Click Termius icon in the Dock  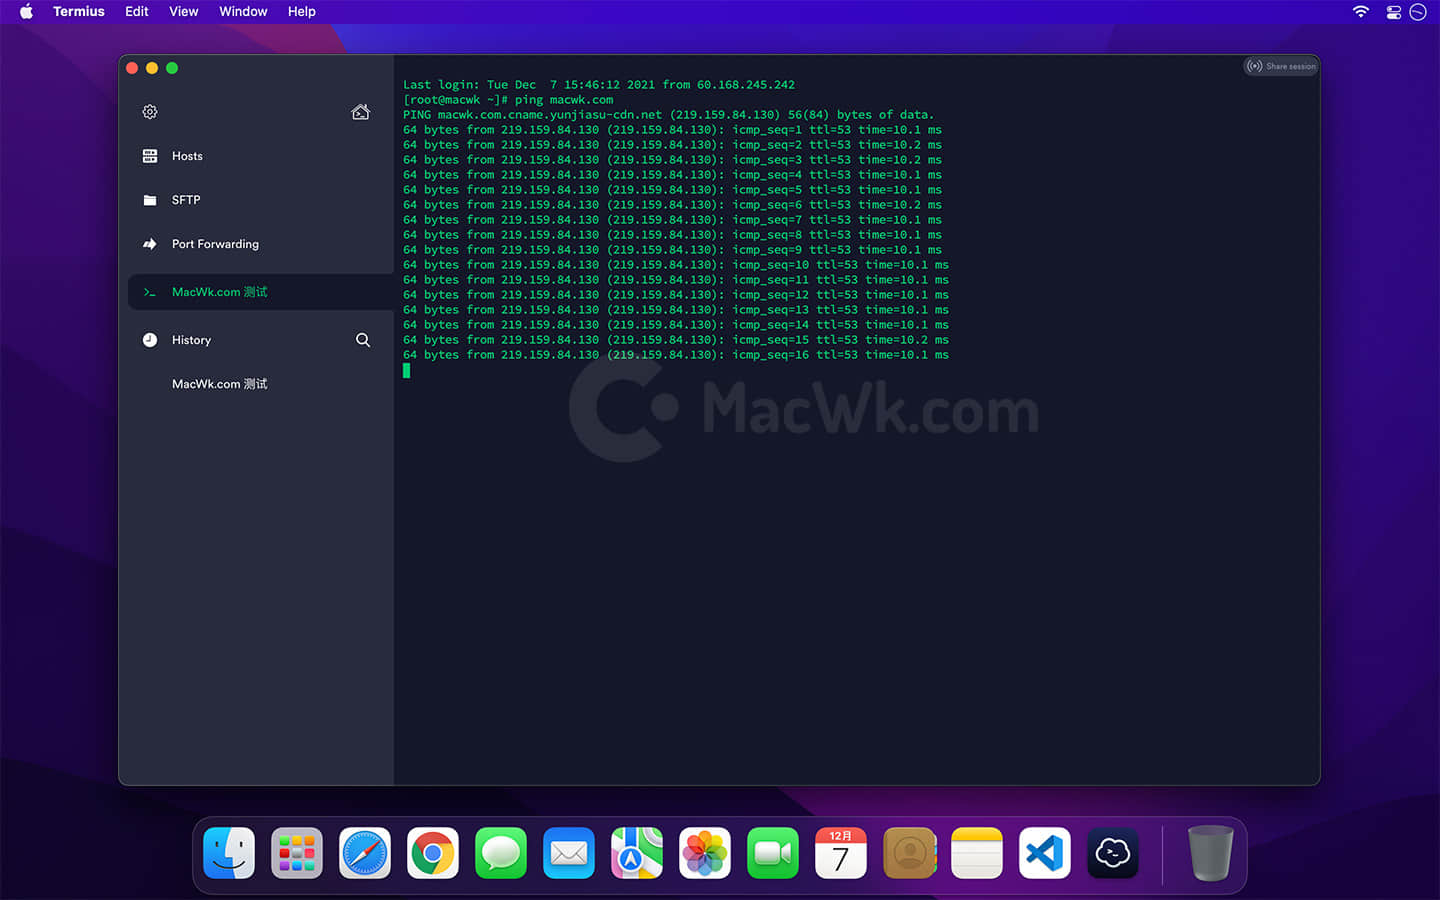pos(1113,853)
